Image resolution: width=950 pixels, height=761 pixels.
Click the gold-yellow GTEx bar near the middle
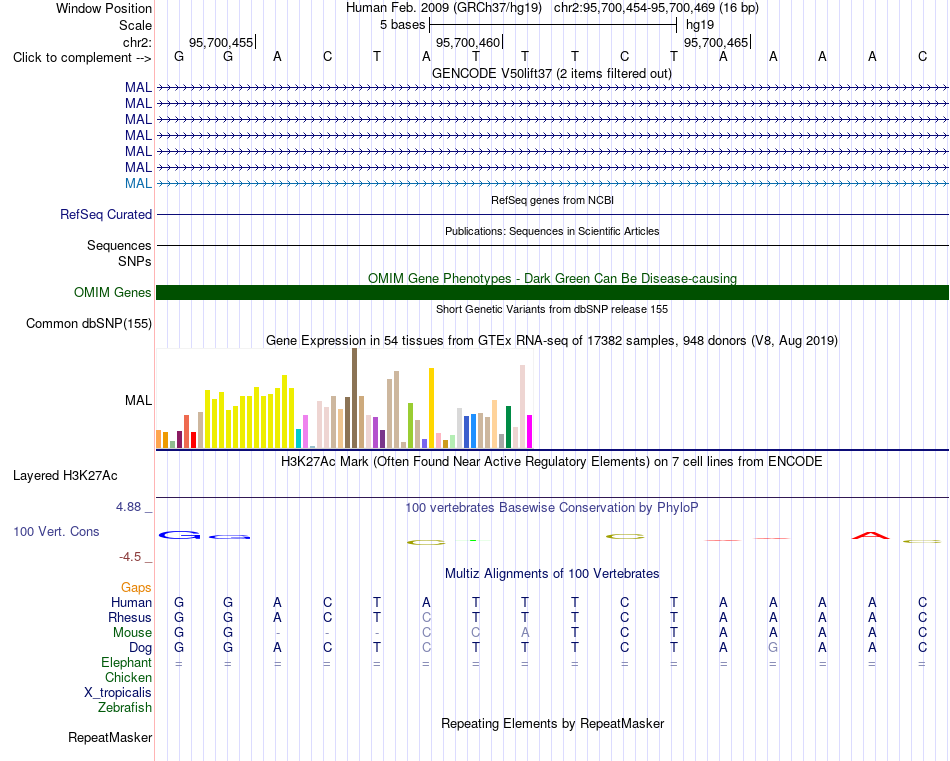431,408
